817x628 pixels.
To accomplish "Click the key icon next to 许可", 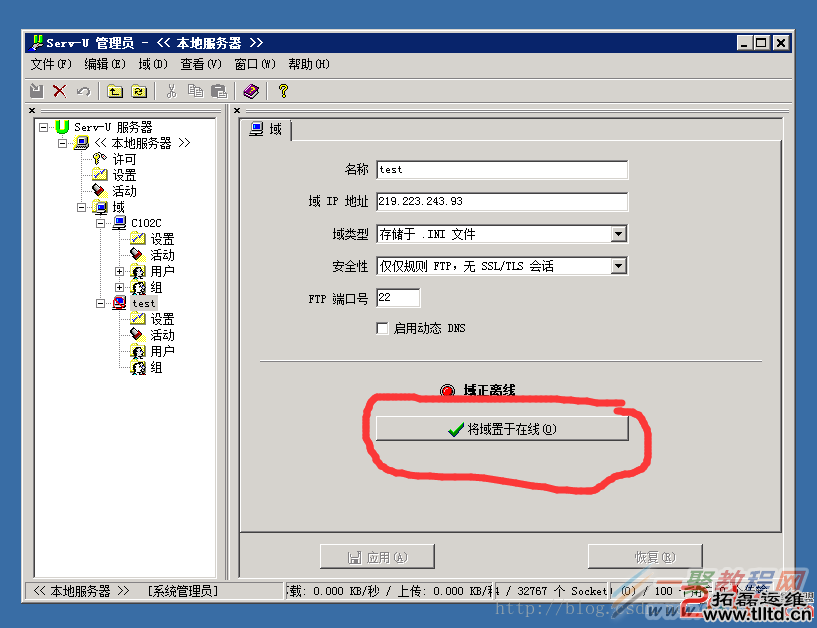I will coord(98,159).
